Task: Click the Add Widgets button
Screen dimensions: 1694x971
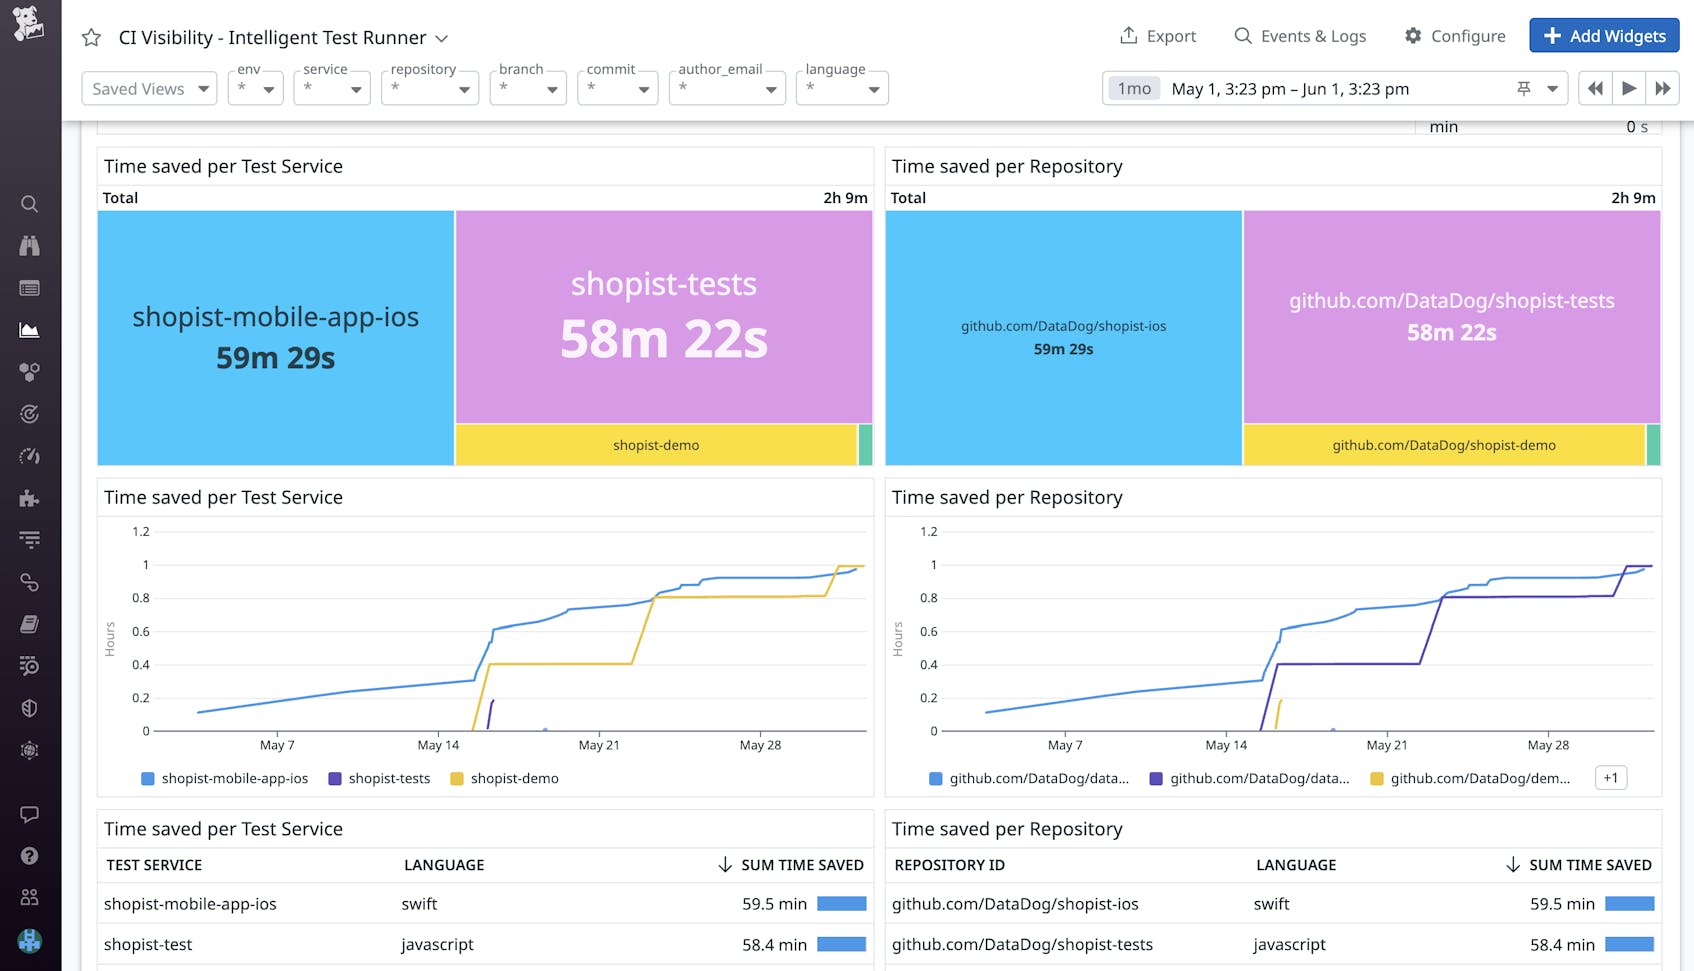Action: [x=1604, y=35]
